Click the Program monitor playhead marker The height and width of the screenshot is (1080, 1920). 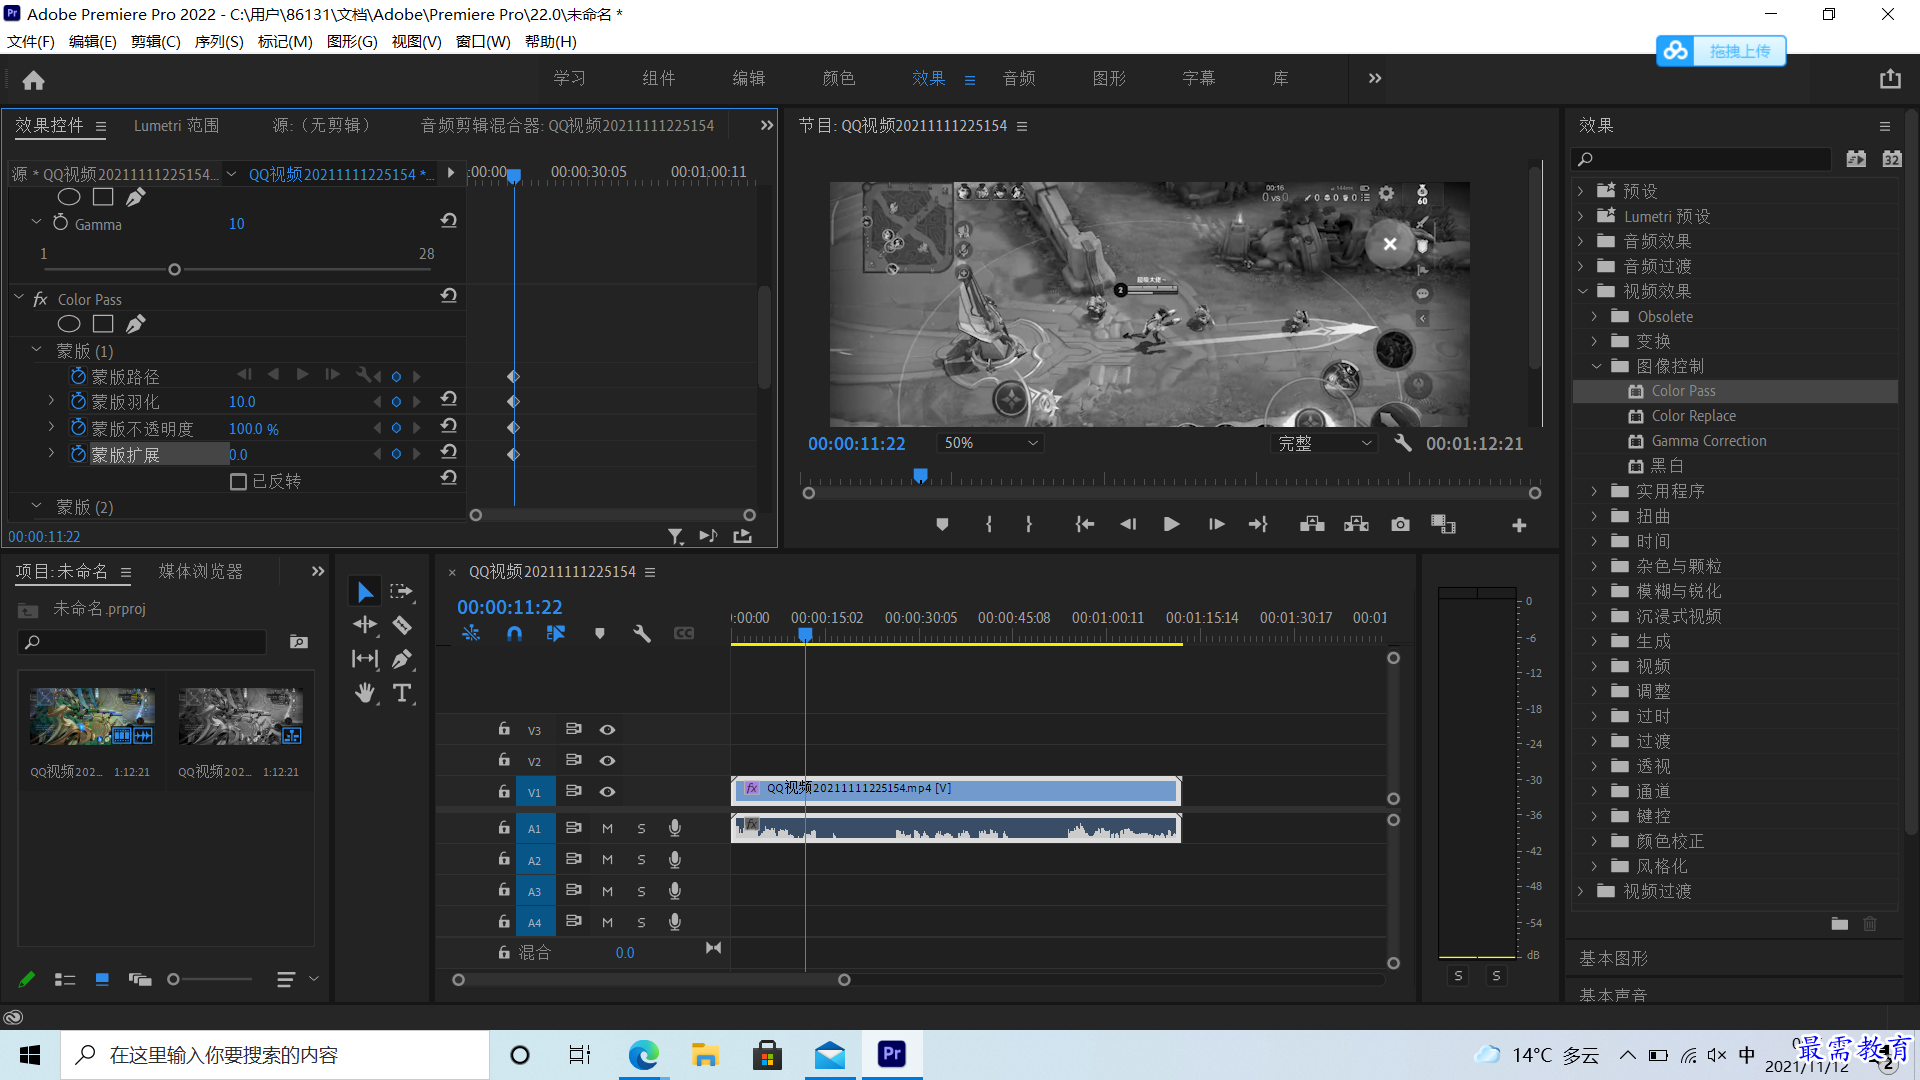click(920, 475)
